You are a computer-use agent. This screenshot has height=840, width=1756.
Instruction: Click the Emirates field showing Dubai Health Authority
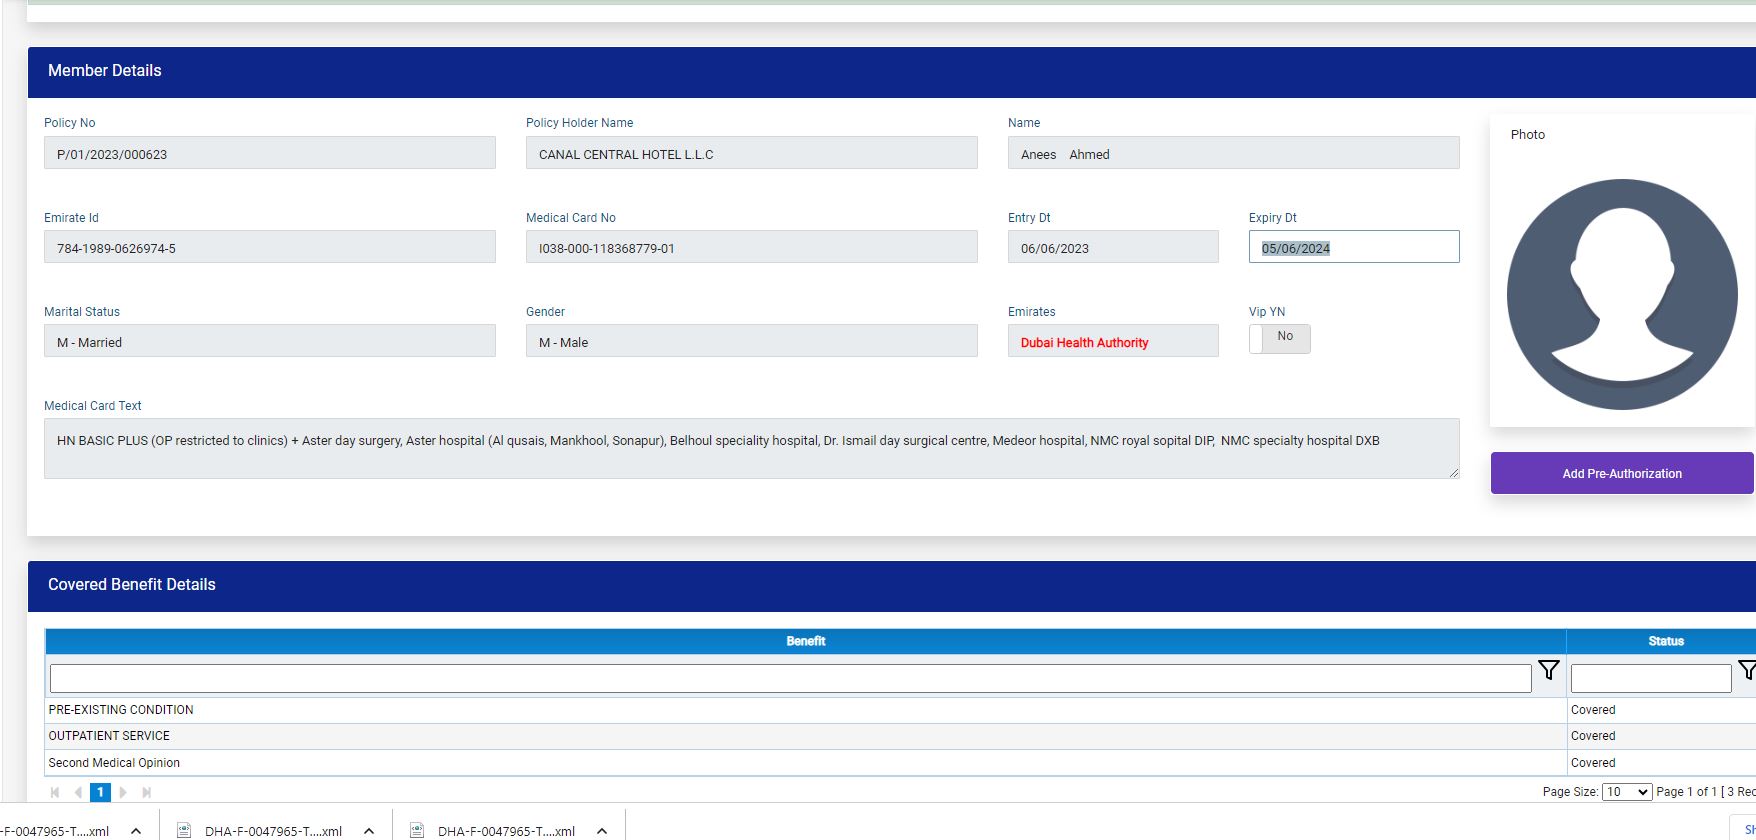1113,341
